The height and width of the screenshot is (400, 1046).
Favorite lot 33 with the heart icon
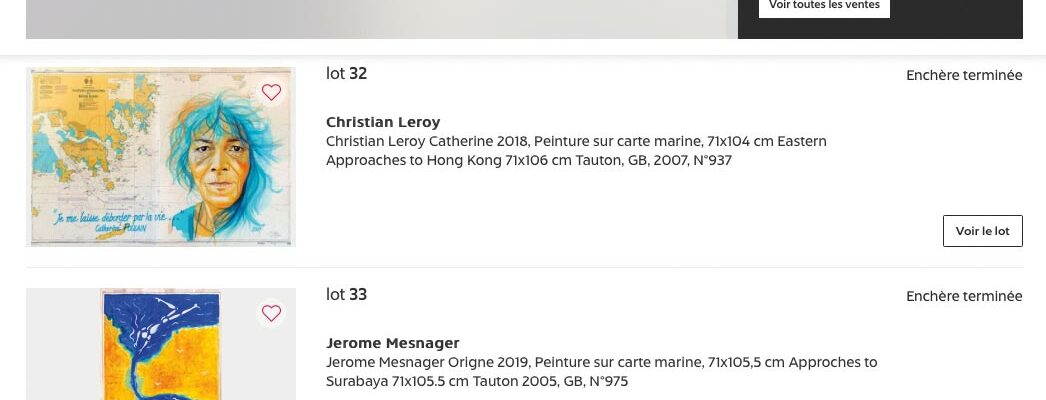point(271,314)
